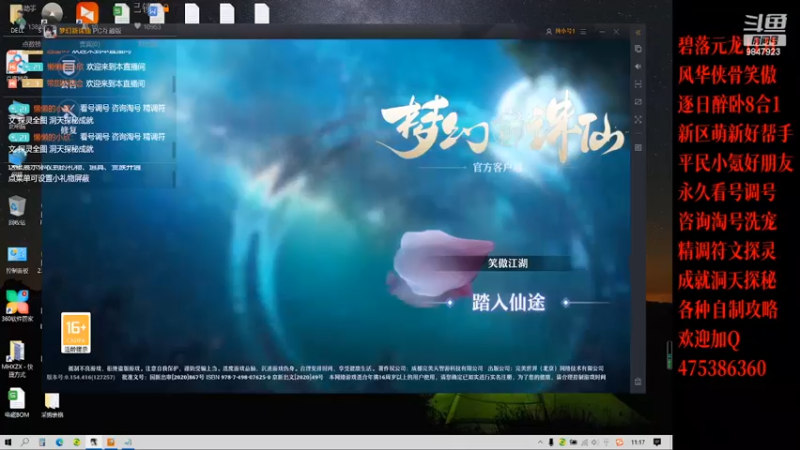Click the multi-window copy icon in sidebar
Screen dimensions: 800x450
[638, 49]
